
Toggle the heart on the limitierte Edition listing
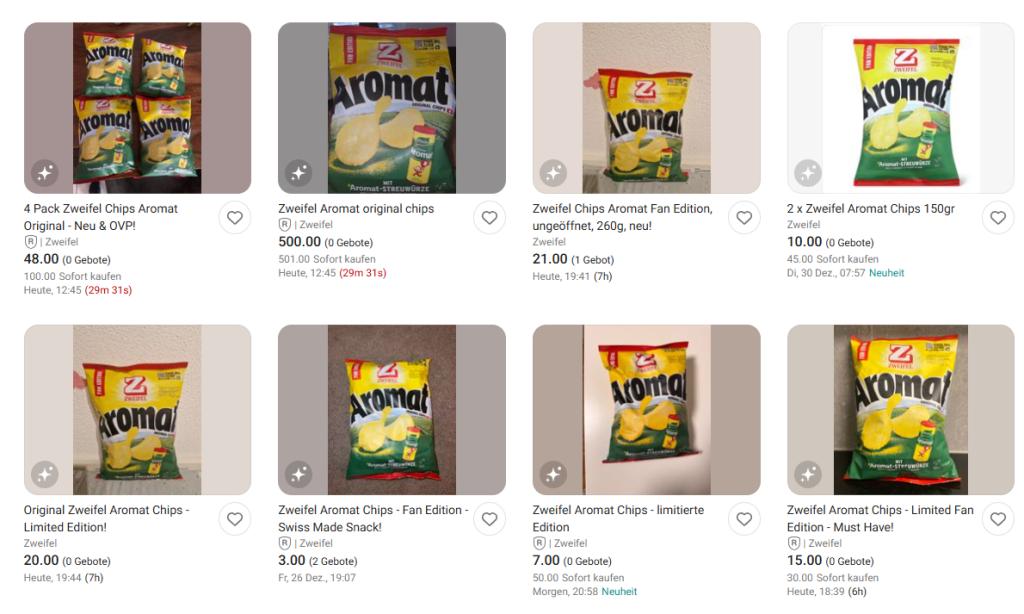(x=744, y=519)
